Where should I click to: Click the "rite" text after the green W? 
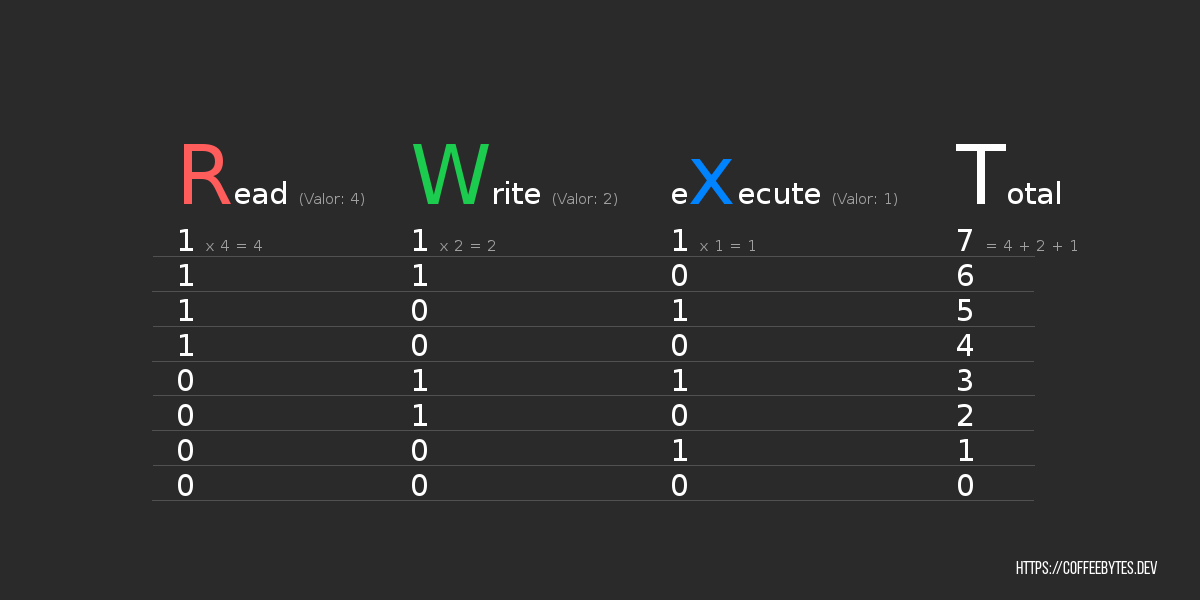pos(516,194)
